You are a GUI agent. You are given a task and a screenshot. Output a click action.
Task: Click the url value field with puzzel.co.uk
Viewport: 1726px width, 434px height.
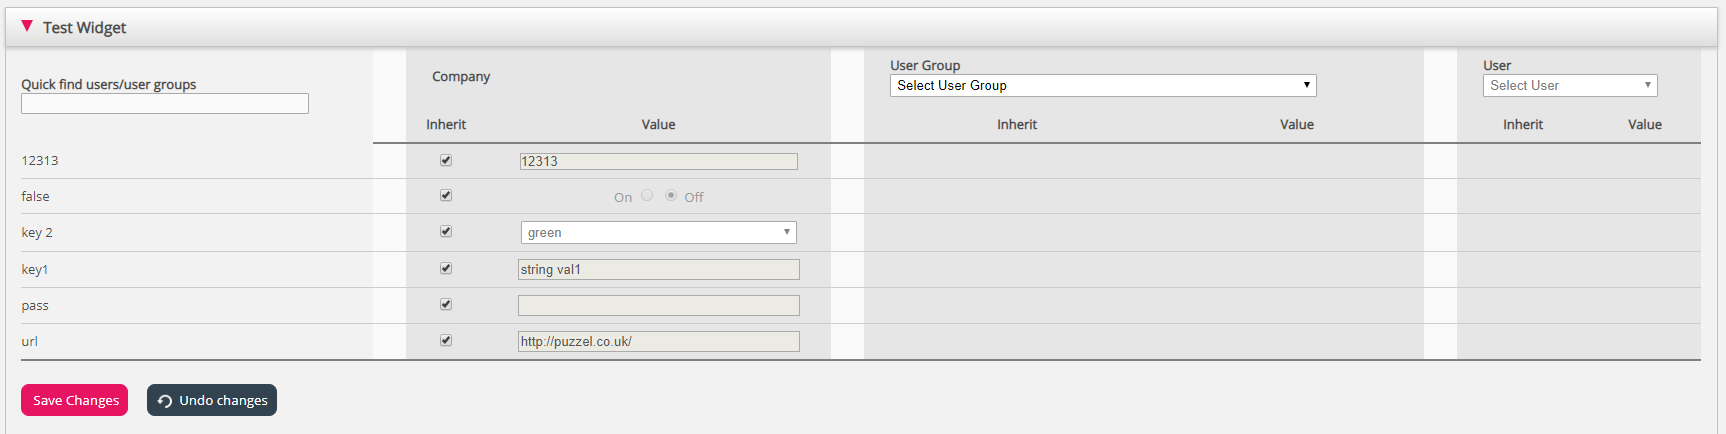point(658,341)
